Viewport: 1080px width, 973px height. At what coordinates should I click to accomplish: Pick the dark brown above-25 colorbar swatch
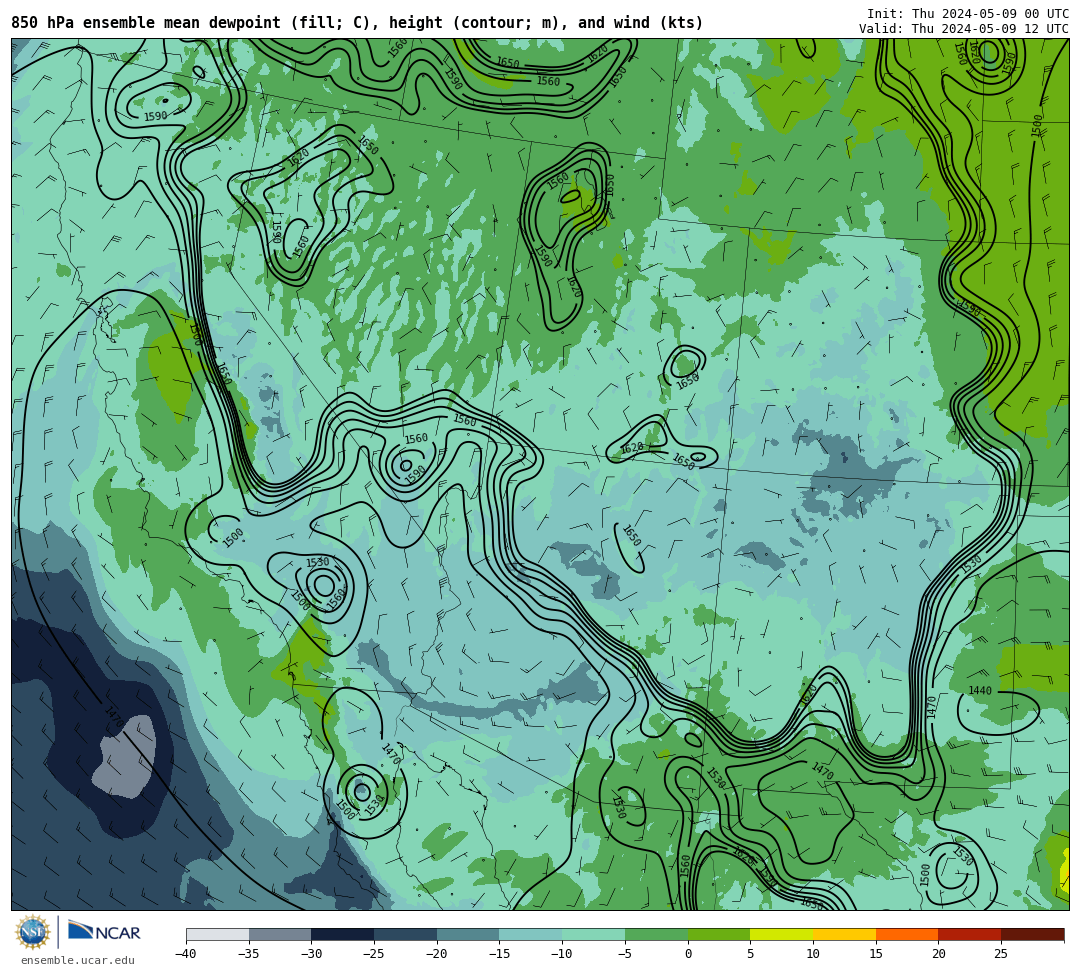click(x=1032, y=934)
